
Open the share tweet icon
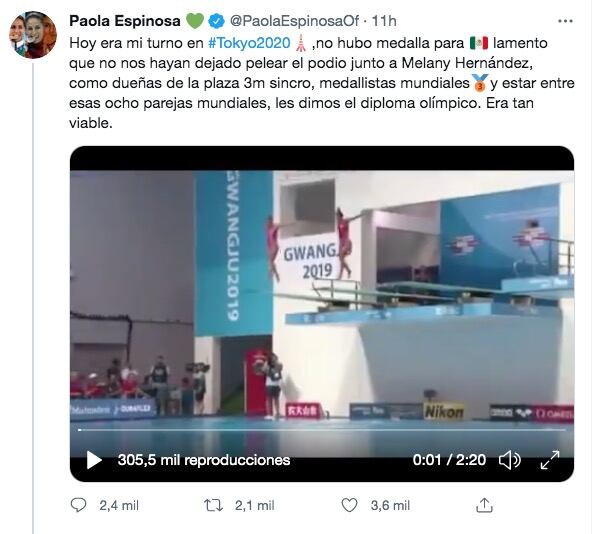[484, 505]
